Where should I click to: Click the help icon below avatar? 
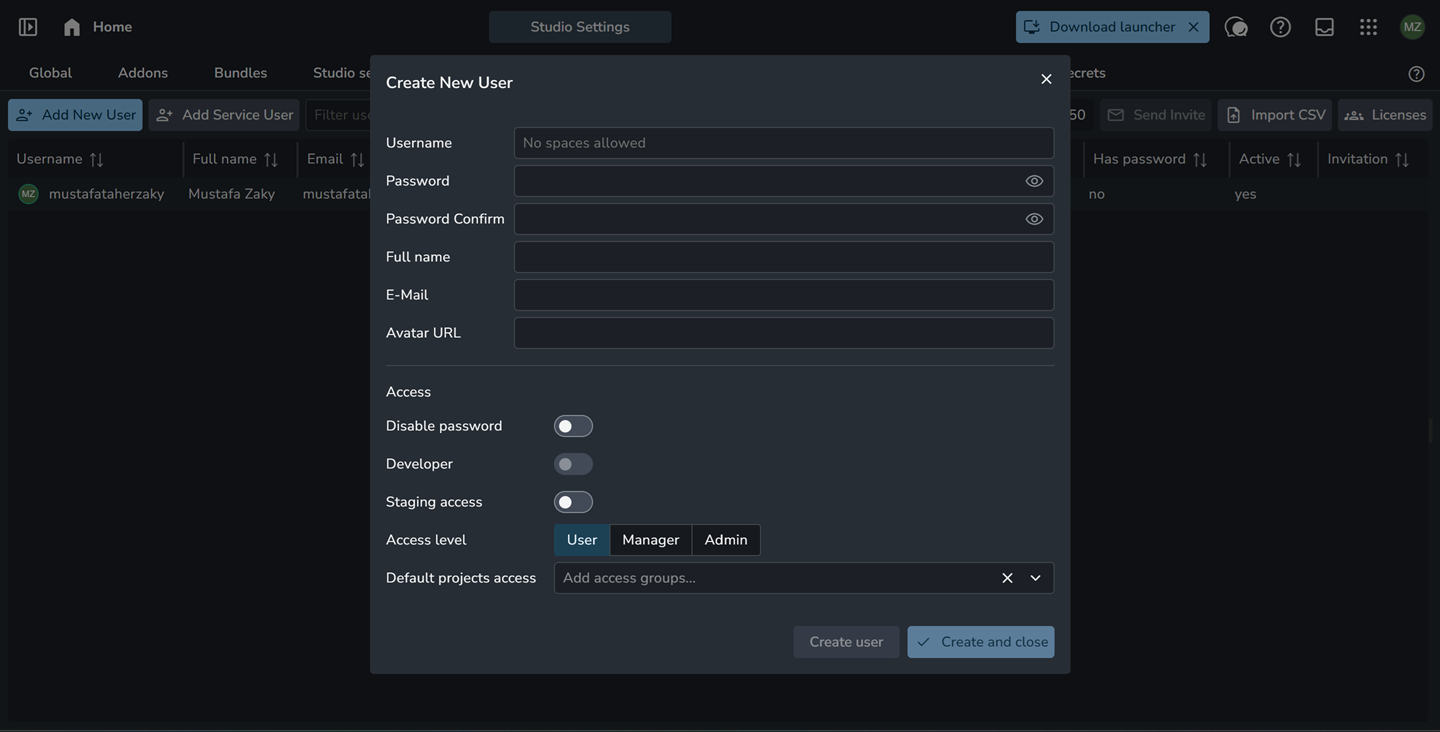coord(1416,74)
